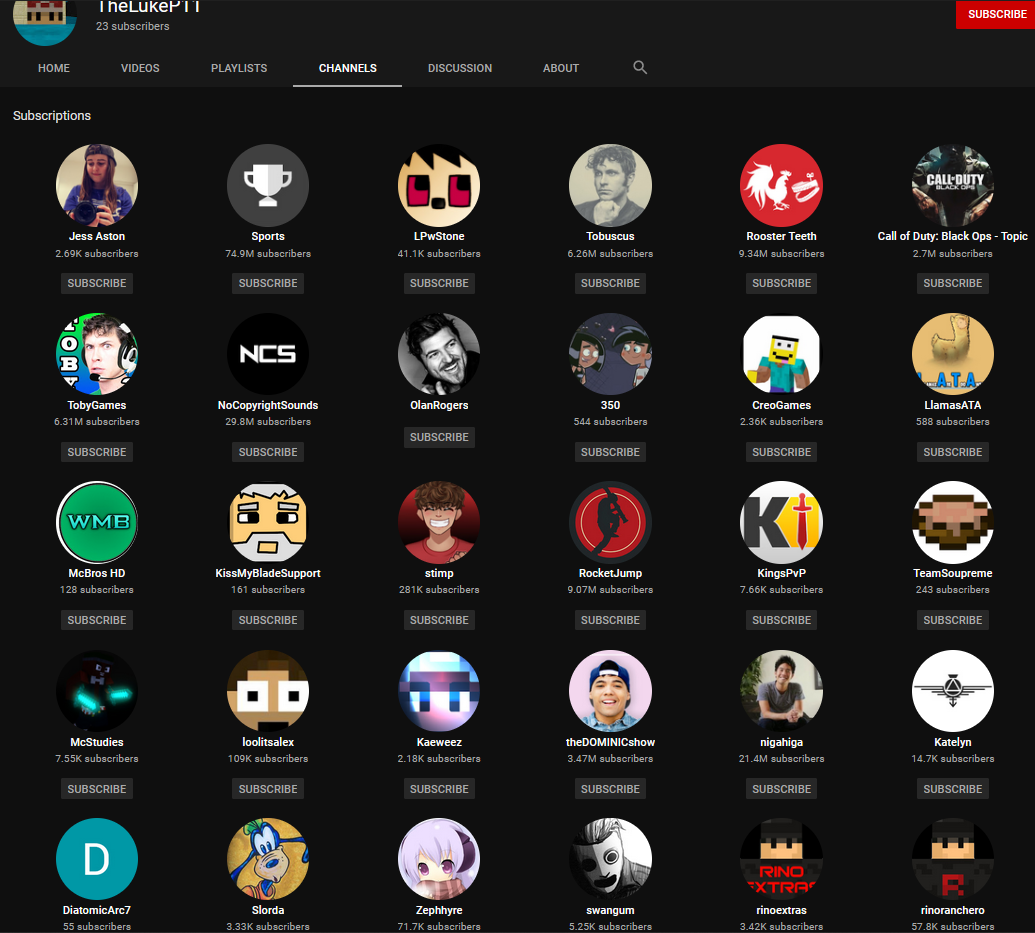
Task: Click the channel search magnifier icon
Action: point(640,67)
